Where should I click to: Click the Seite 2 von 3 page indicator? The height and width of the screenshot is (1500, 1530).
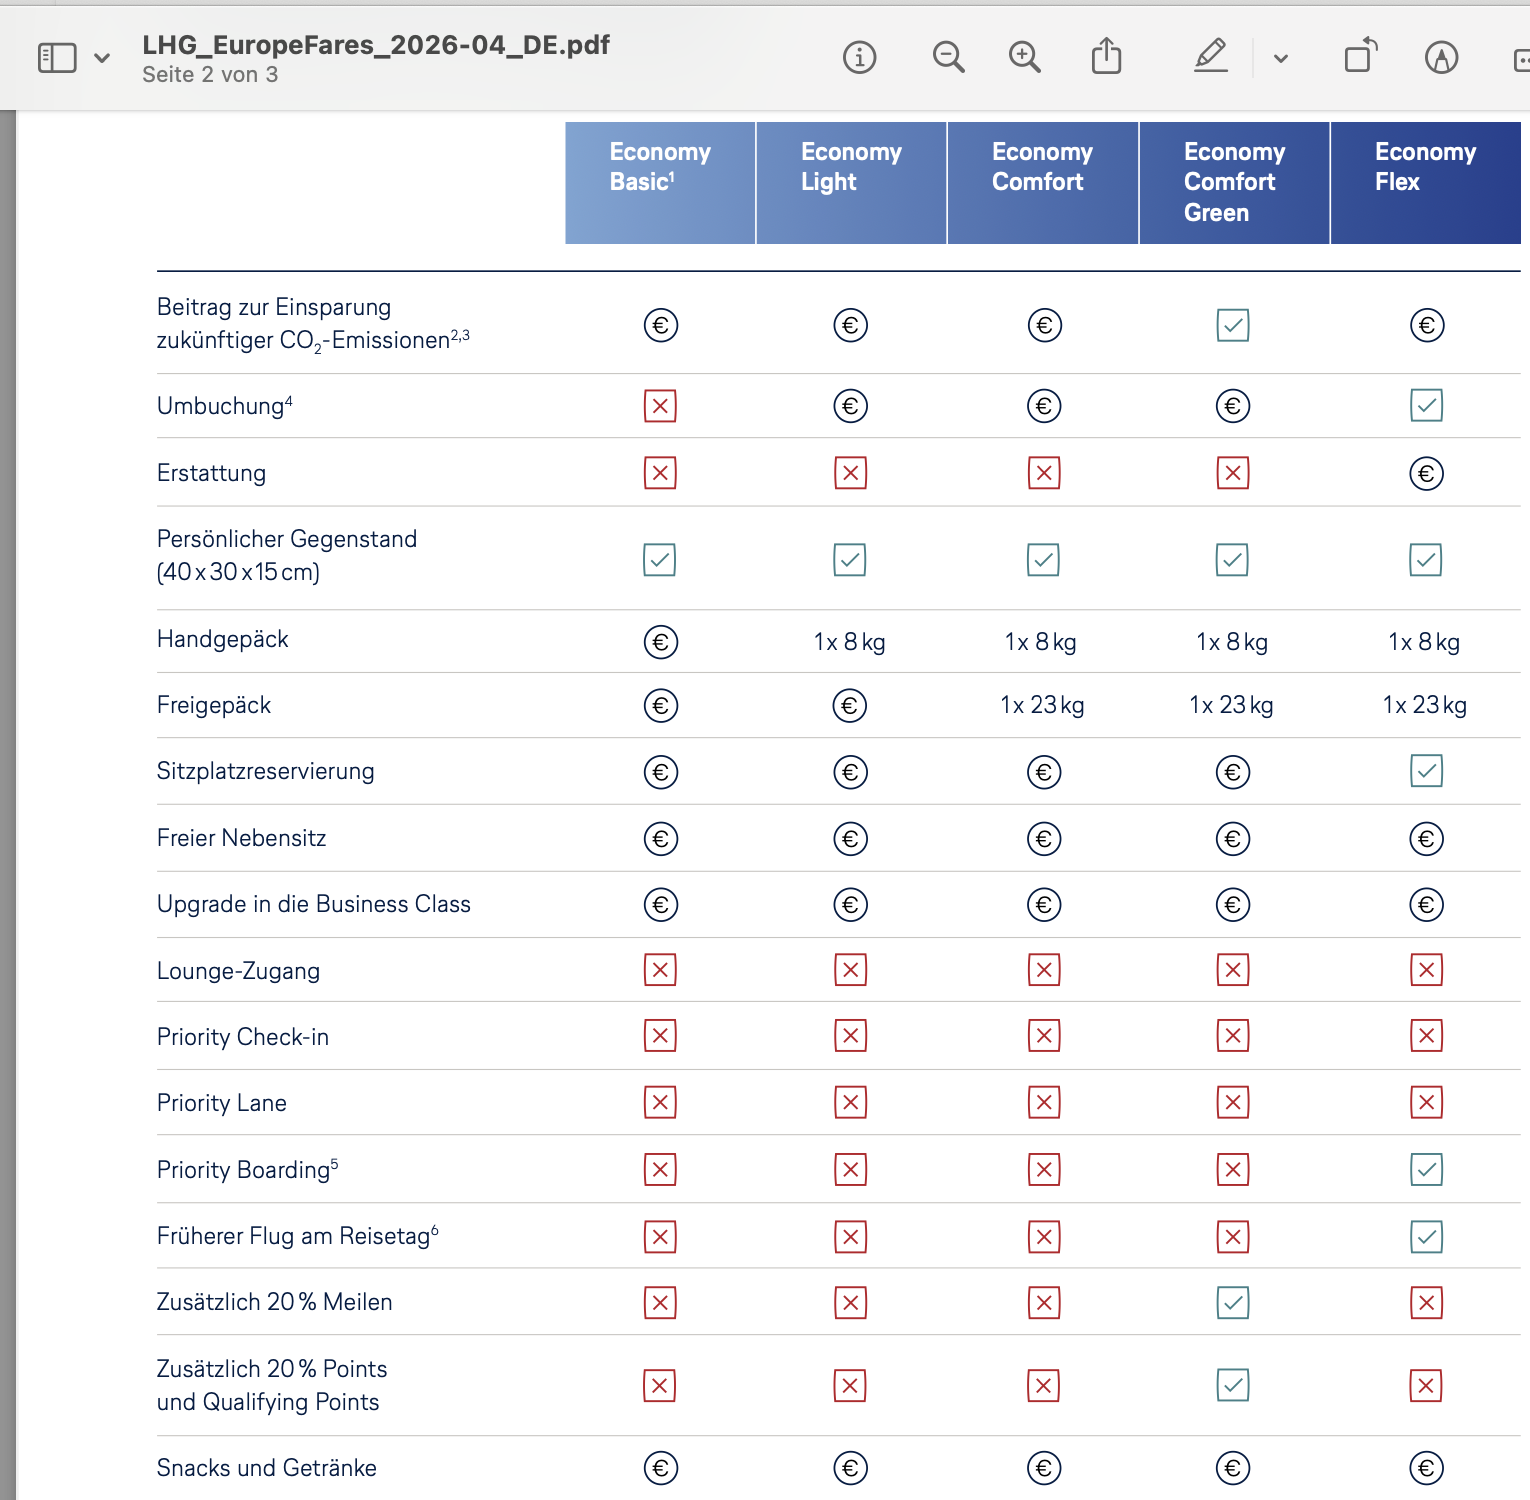tap(210, 75)
